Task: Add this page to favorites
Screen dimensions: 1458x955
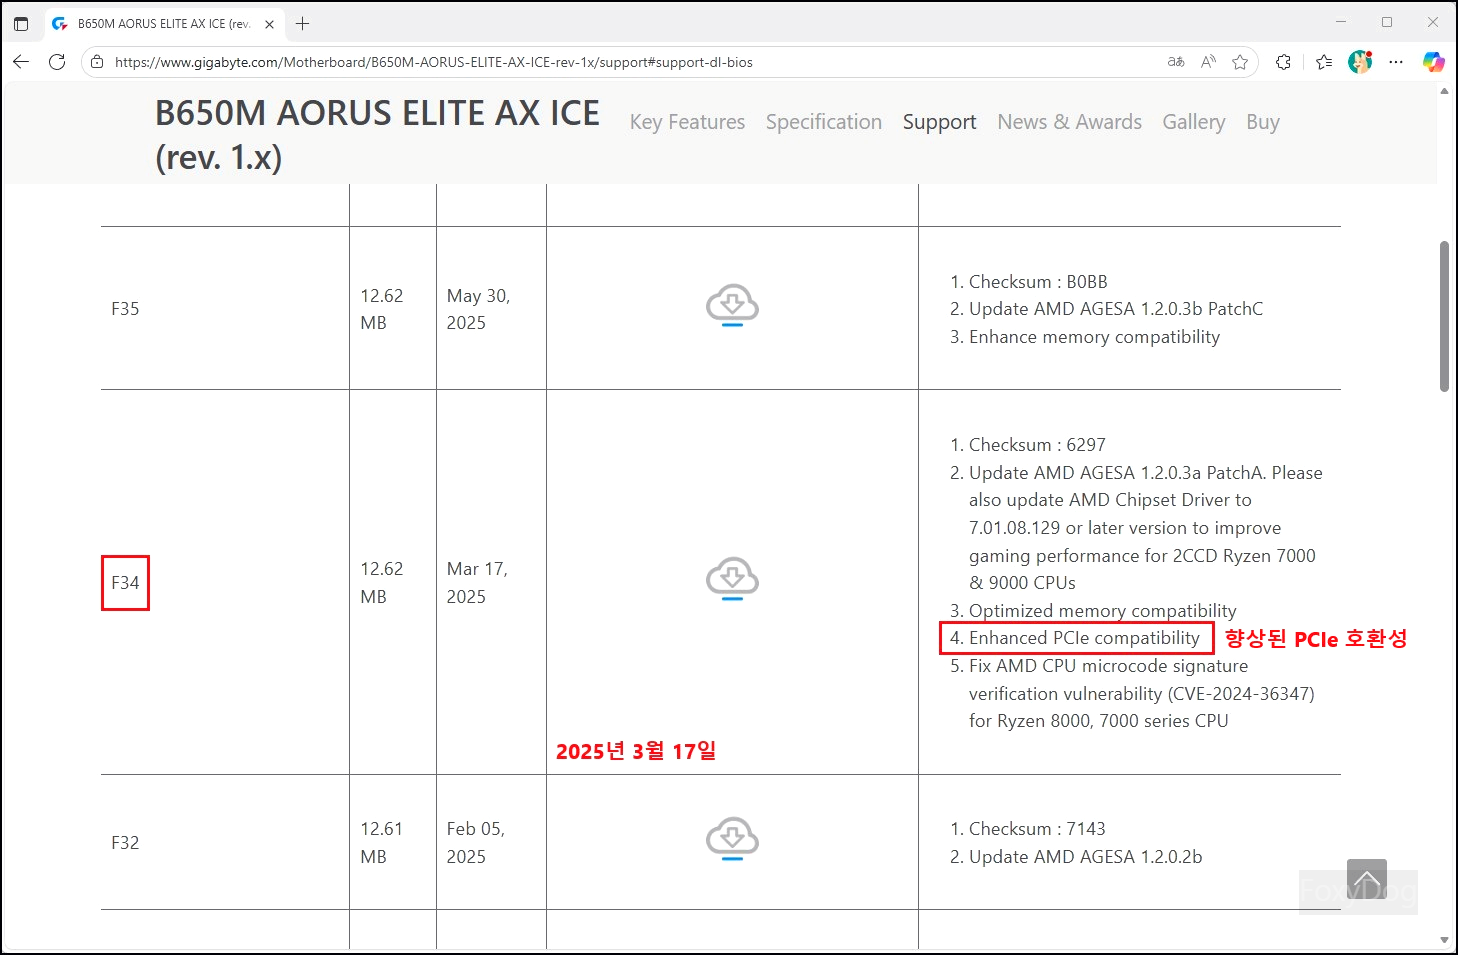Action: (1240, 62)
